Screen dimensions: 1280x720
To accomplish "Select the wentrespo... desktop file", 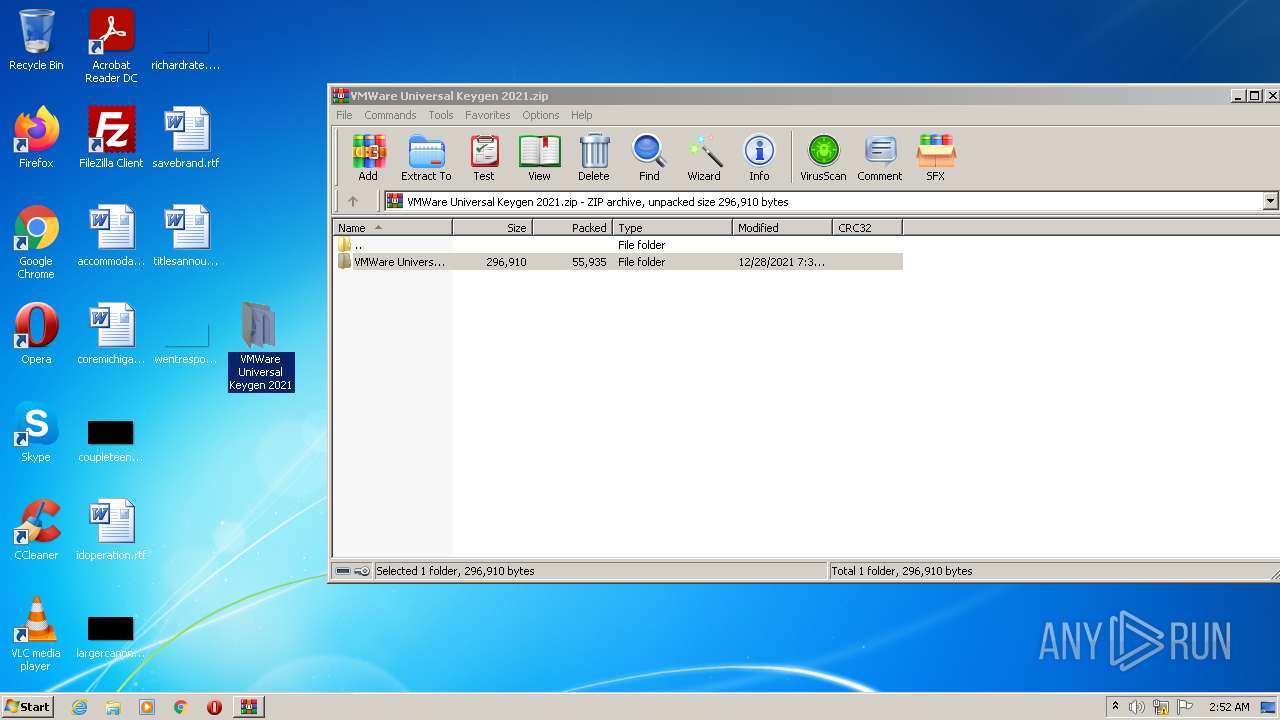I will coord(186,343).
